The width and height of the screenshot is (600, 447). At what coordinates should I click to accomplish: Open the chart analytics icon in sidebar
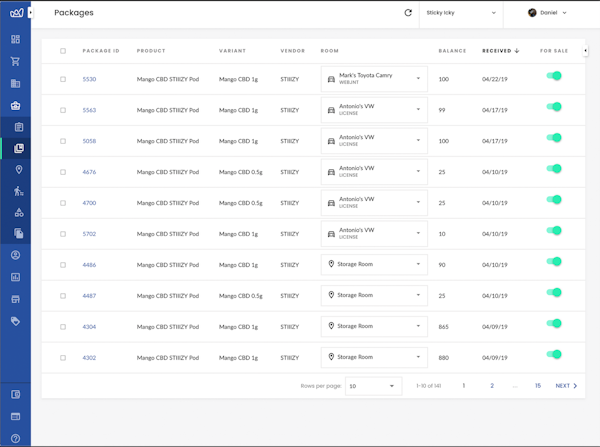(x=15, y=277)
